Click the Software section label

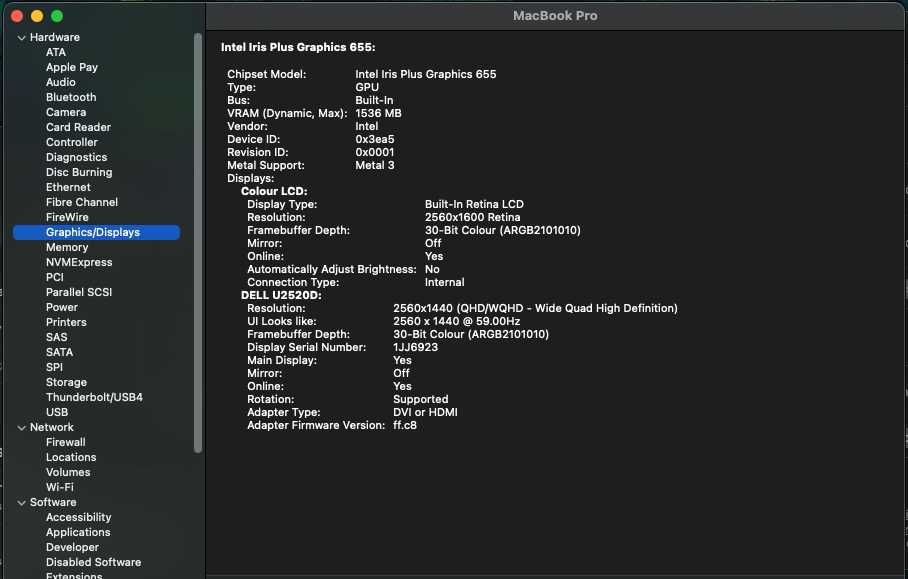[53, 503]
